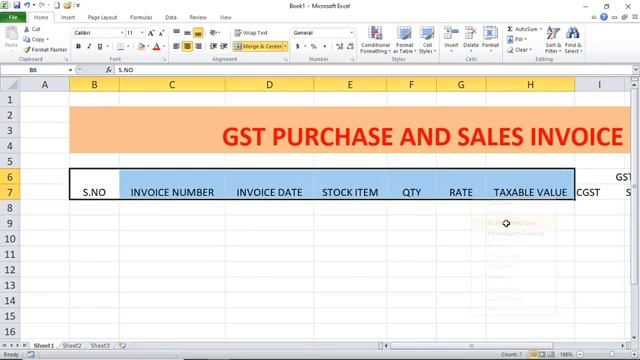Image resolution: width=640 pixels, height=360 pixels.
Task: Toggle Top Align
Action: point(176,33)
